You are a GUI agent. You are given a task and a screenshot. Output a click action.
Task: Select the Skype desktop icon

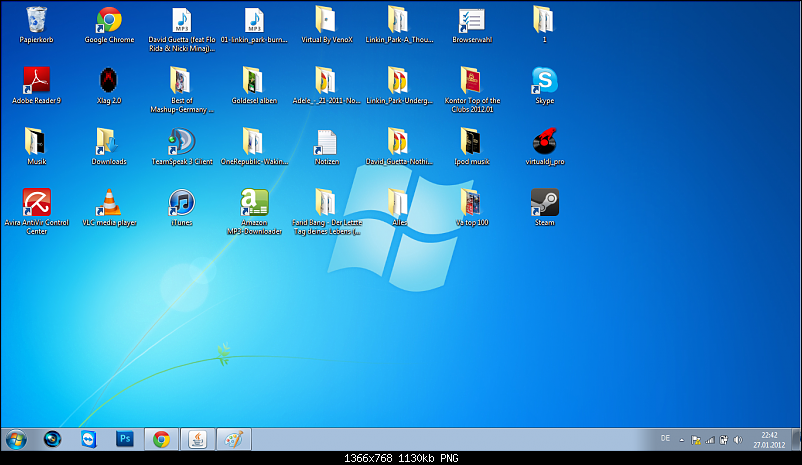(x=544, y=81)
